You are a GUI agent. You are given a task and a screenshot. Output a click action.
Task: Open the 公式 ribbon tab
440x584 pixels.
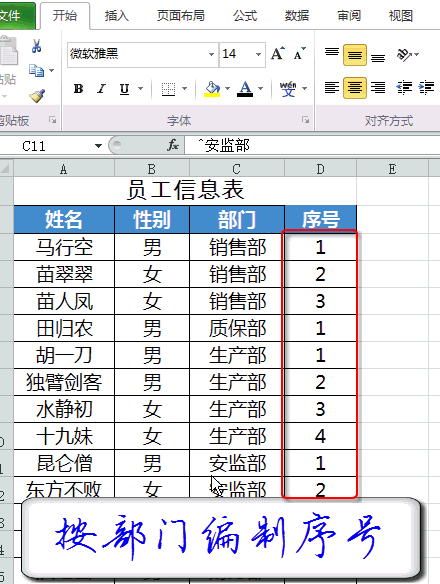pos(245,16)
